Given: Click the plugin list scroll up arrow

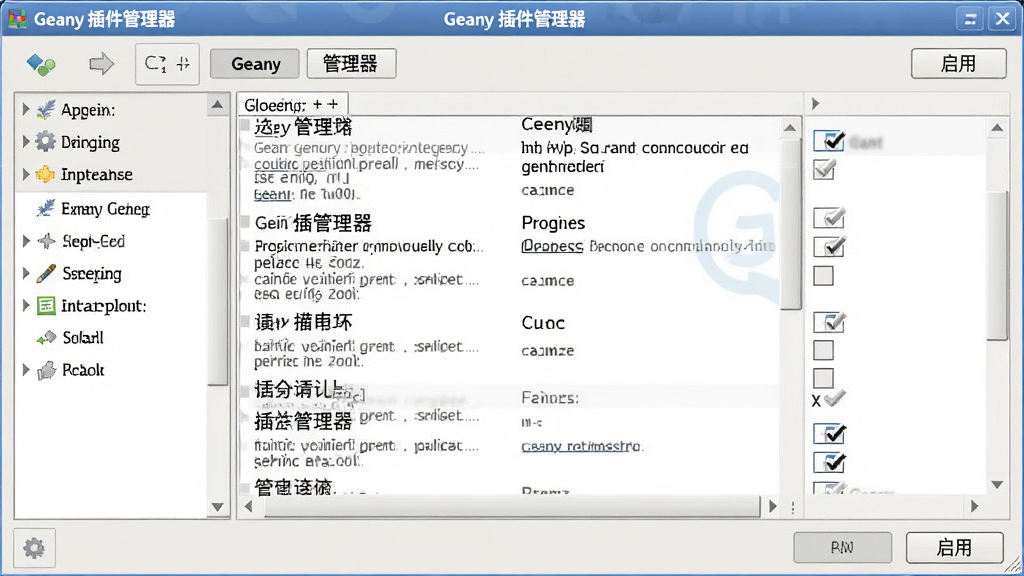Looking at the screenshot, I should 790,127.
